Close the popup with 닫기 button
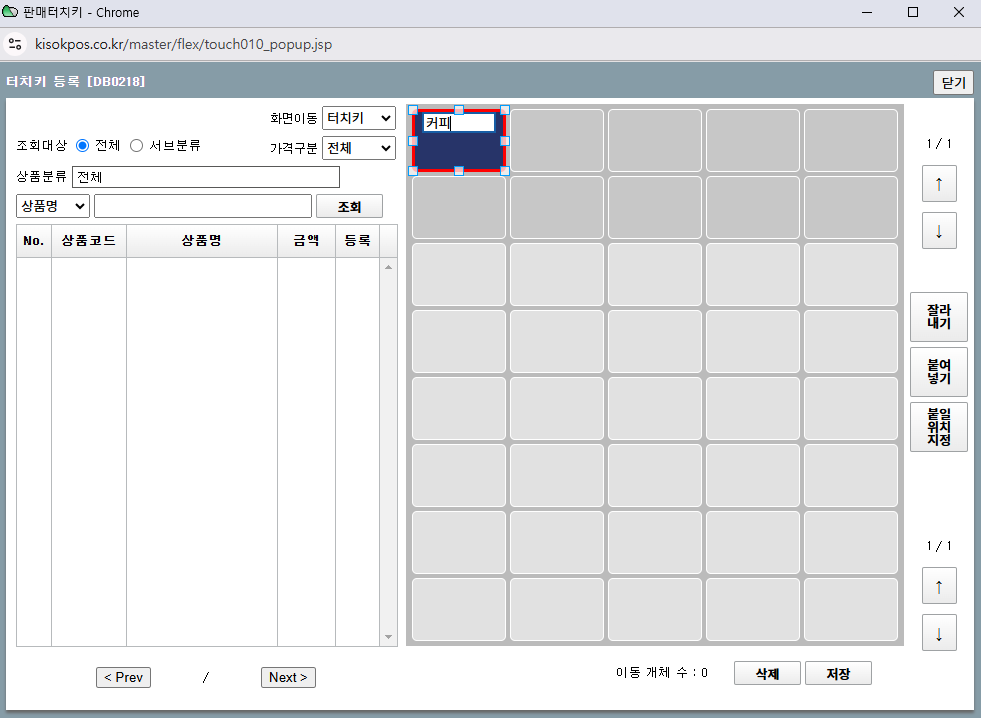Image resolution: width=981 pixels, height=718 pixels. point(952,83)
